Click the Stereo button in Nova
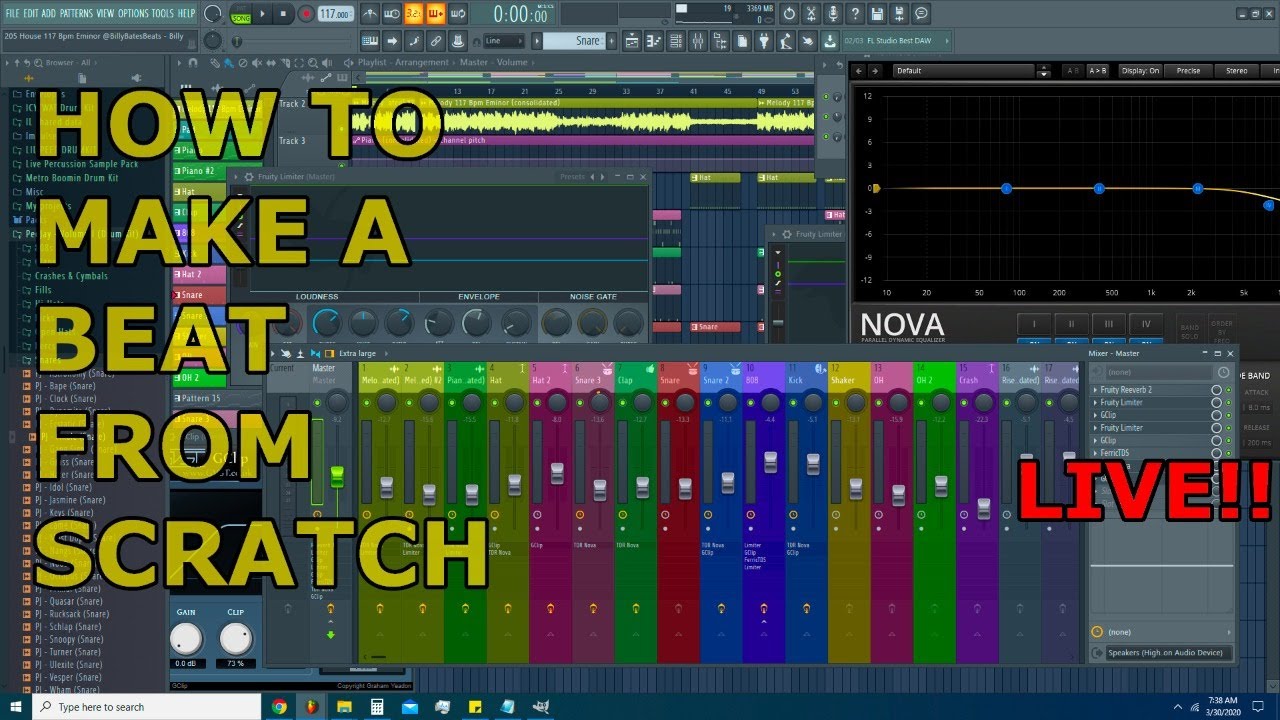1280x720 pixels. point(1237,71)
